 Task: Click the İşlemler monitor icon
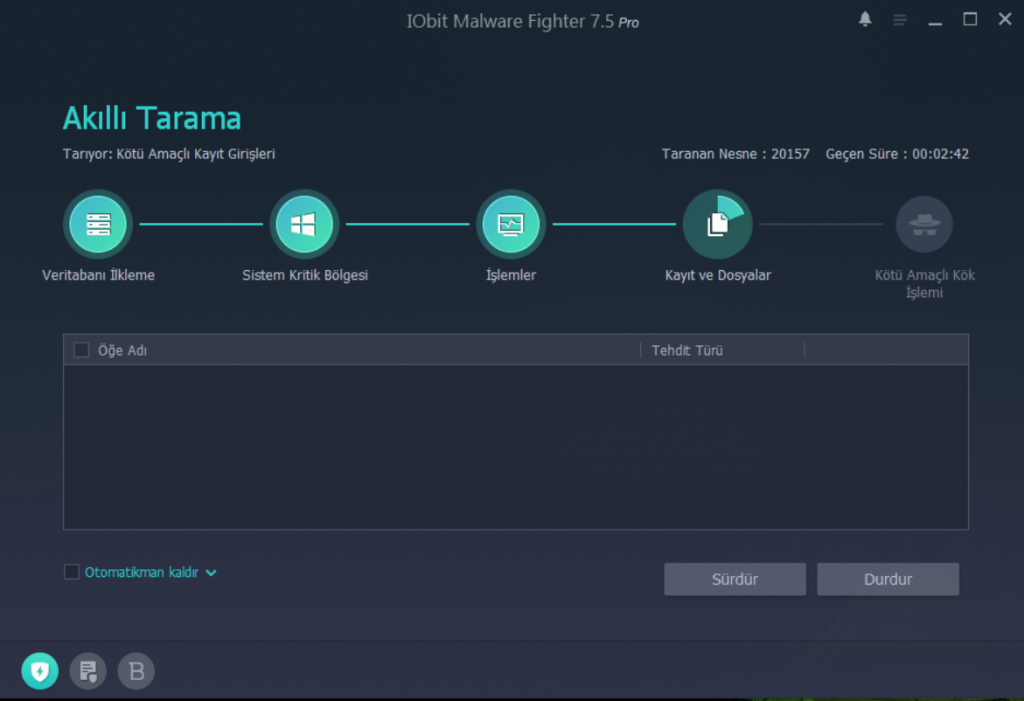511,224
